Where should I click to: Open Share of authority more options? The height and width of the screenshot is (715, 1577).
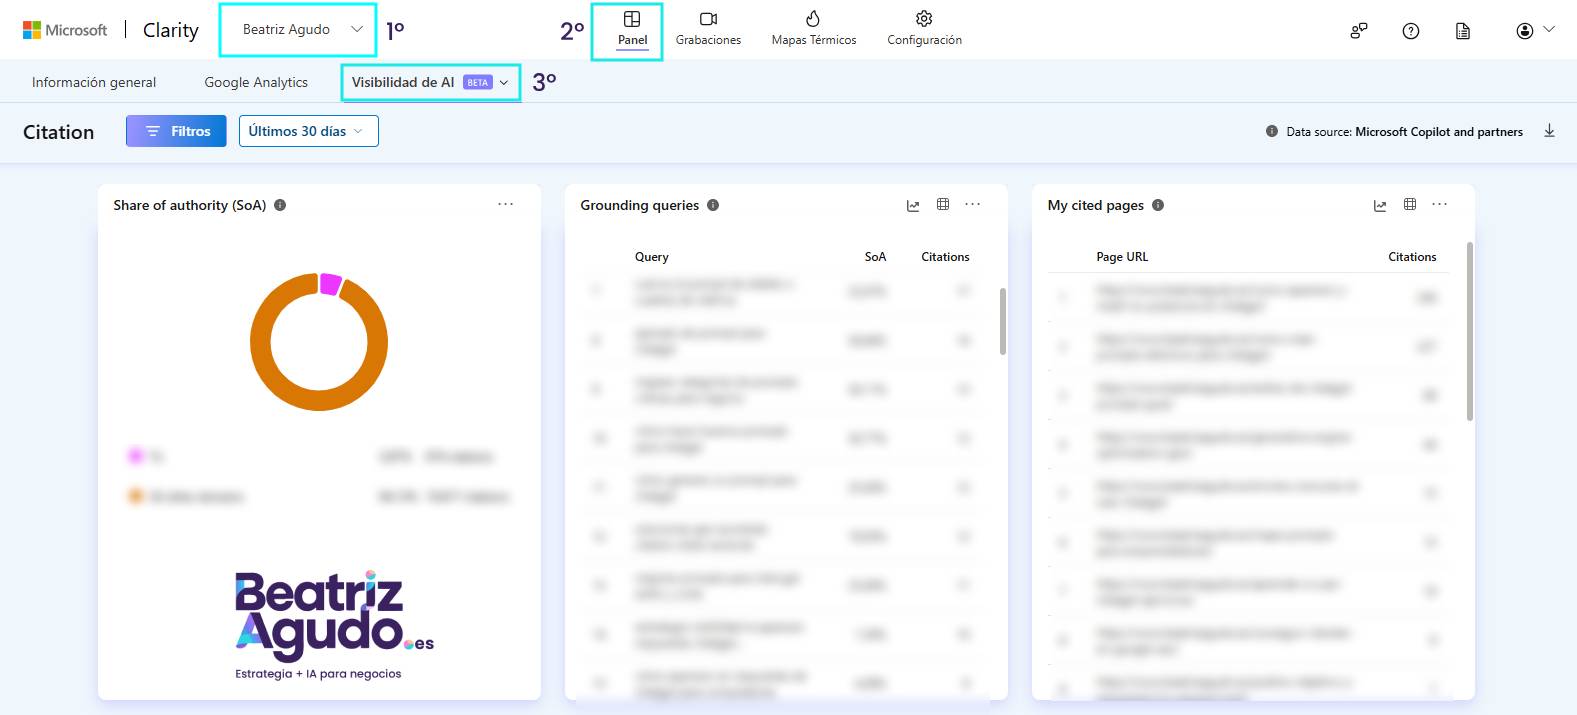(506, 204)
